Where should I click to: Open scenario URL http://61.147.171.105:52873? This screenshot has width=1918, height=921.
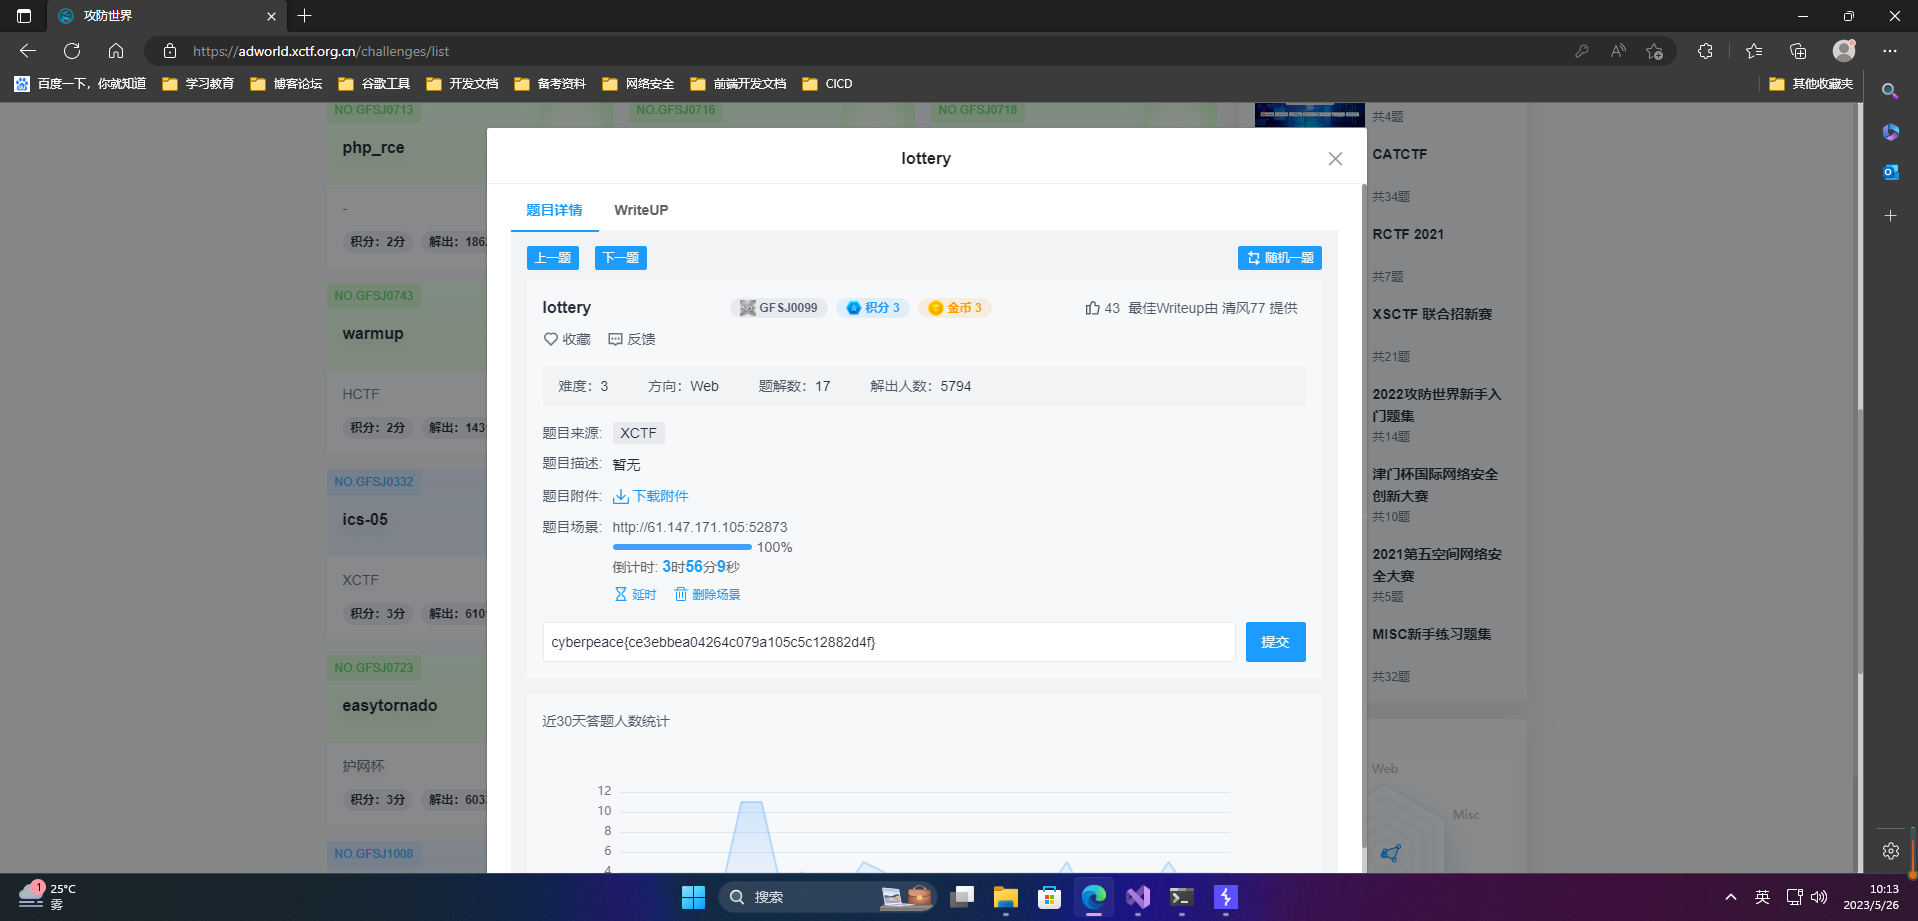(x=700, y=527)
